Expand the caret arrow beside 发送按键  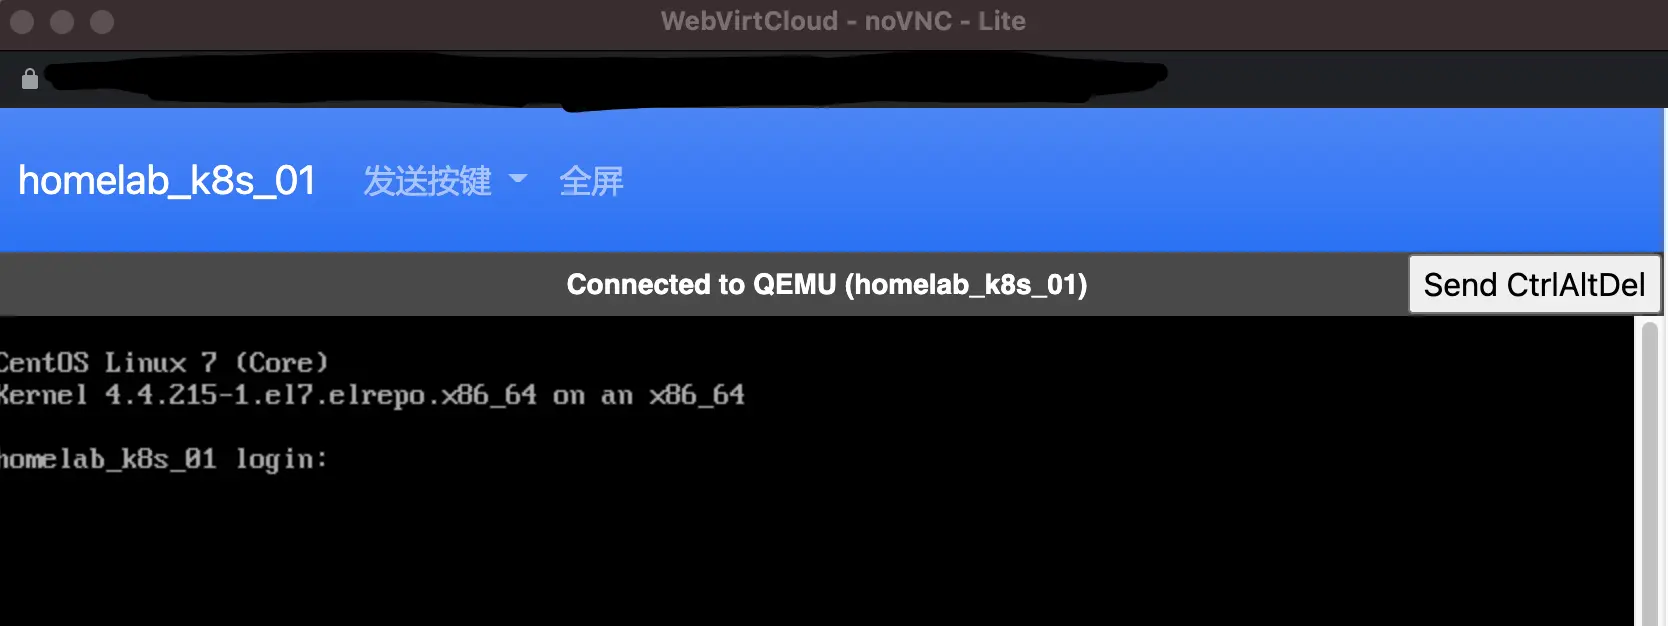coord(518,180)
